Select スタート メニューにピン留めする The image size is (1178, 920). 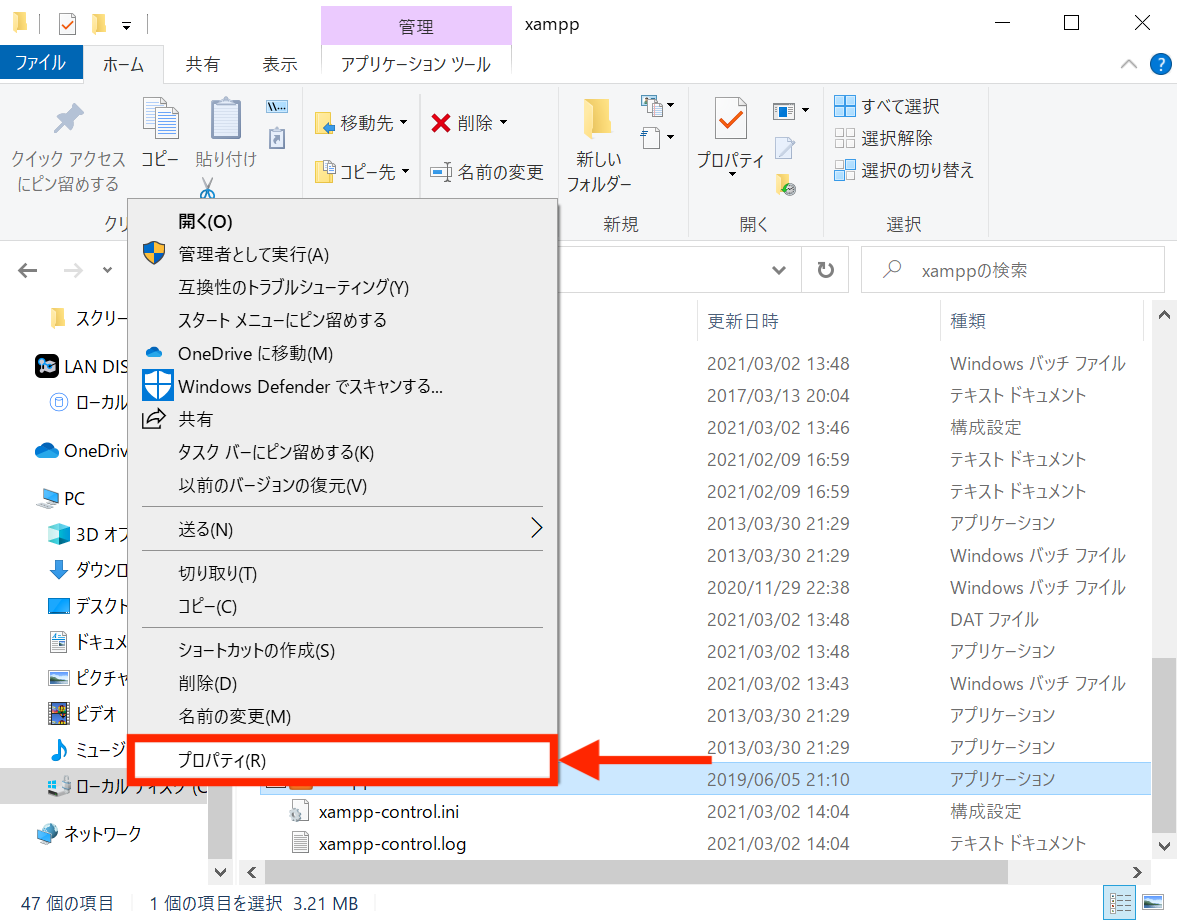click(x=343, y=321)
